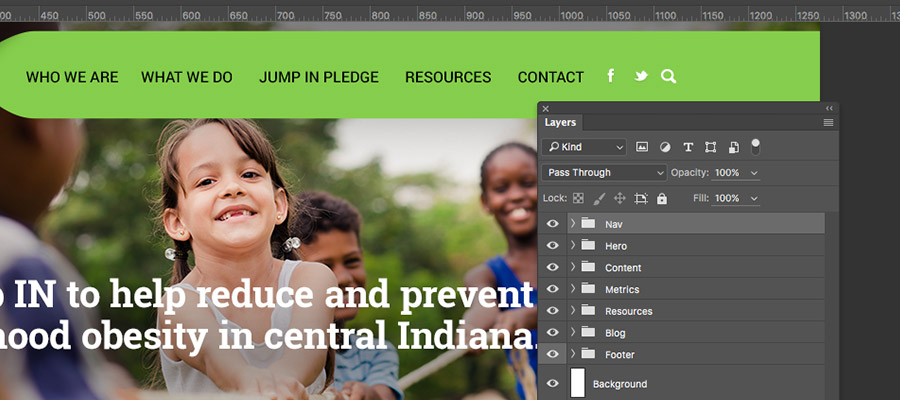Toggle the layer filtering on/off switch
Screen dimensions: 900x400
pyautogui.click(x=755, y=146)
